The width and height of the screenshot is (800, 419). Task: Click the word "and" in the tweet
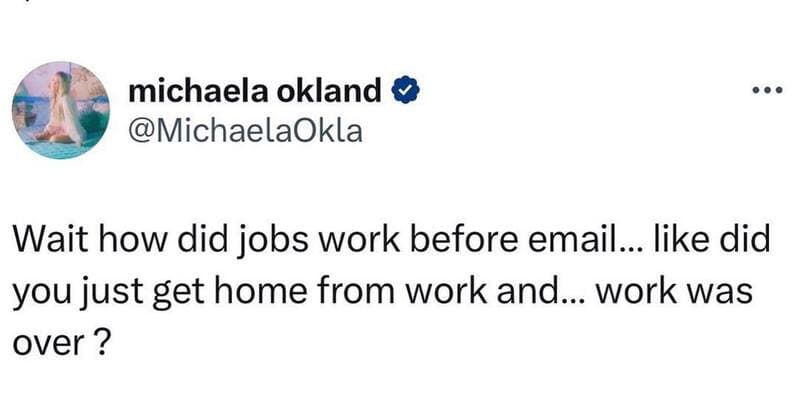[x=515, y=292]
